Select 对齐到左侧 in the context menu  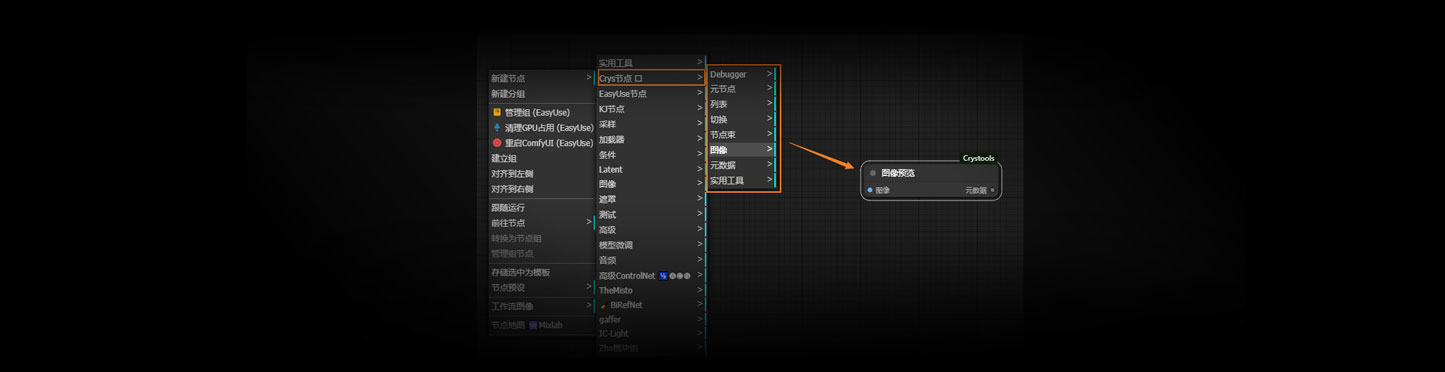[x=541, y=174]
